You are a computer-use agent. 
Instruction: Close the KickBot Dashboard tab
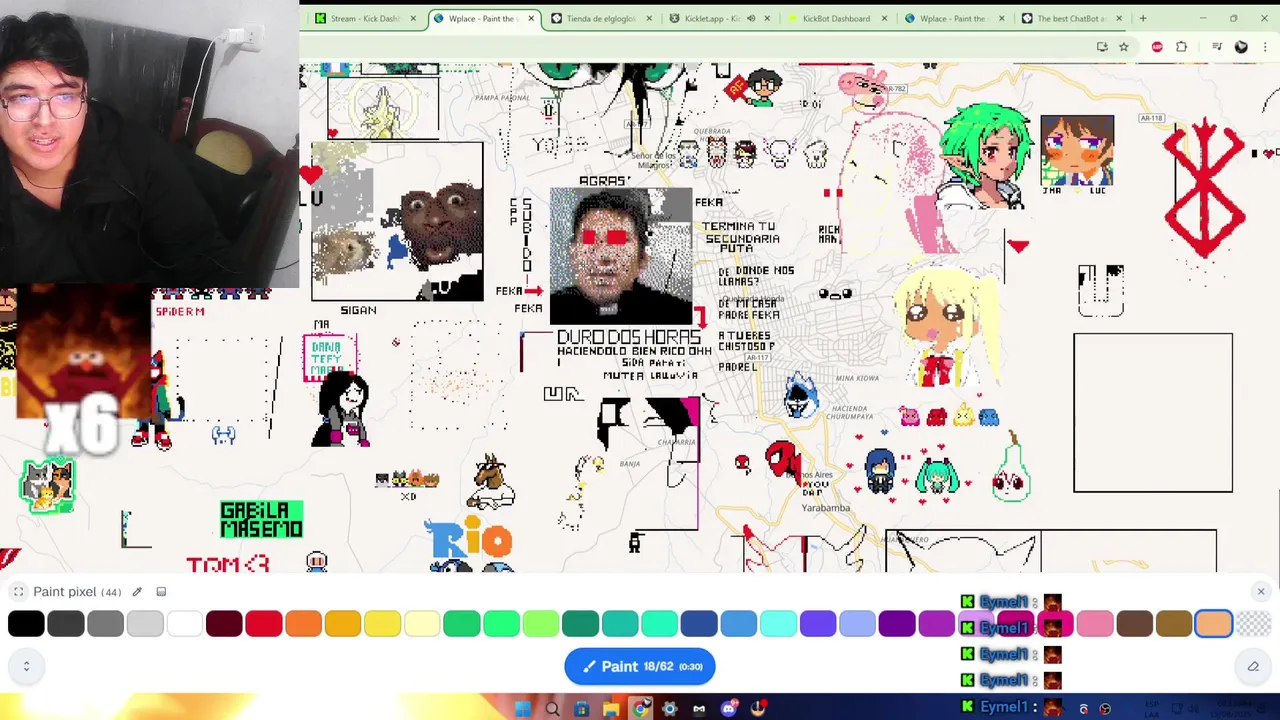click(x=884, y=18)
